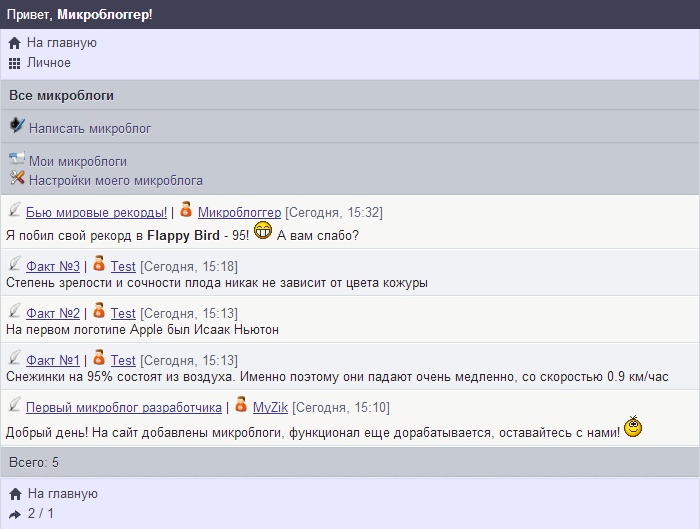The width and height of the screenshot is (700, 529).
Task: Open the top "На главную" link
Action: [62, 43]
